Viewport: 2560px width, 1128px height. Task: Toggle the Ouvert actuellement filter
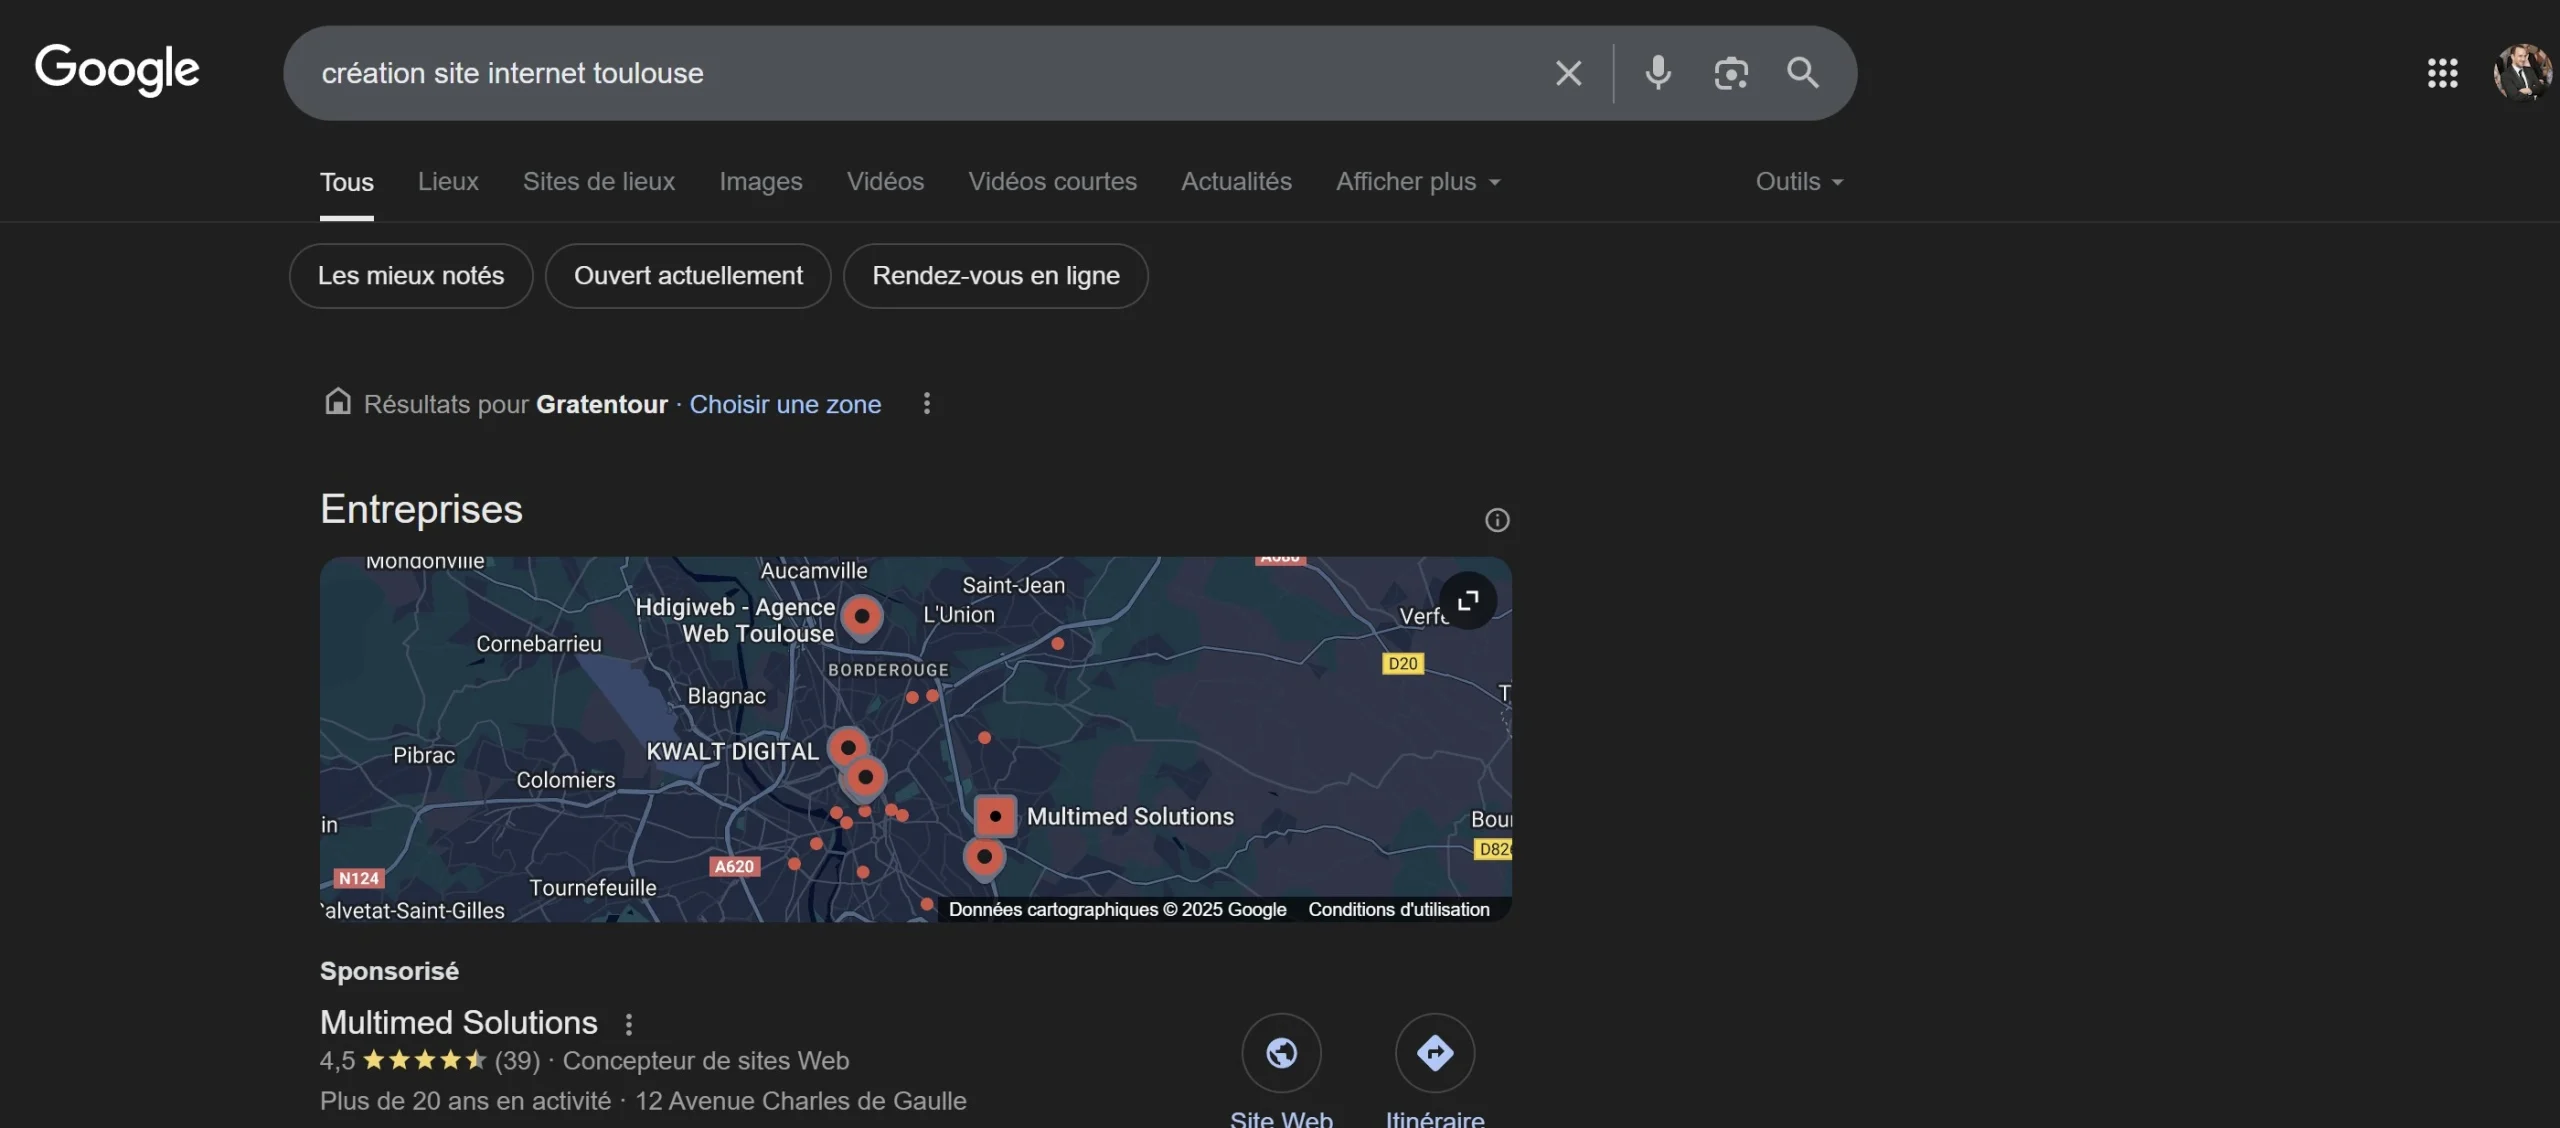click(x=688, y=276)
